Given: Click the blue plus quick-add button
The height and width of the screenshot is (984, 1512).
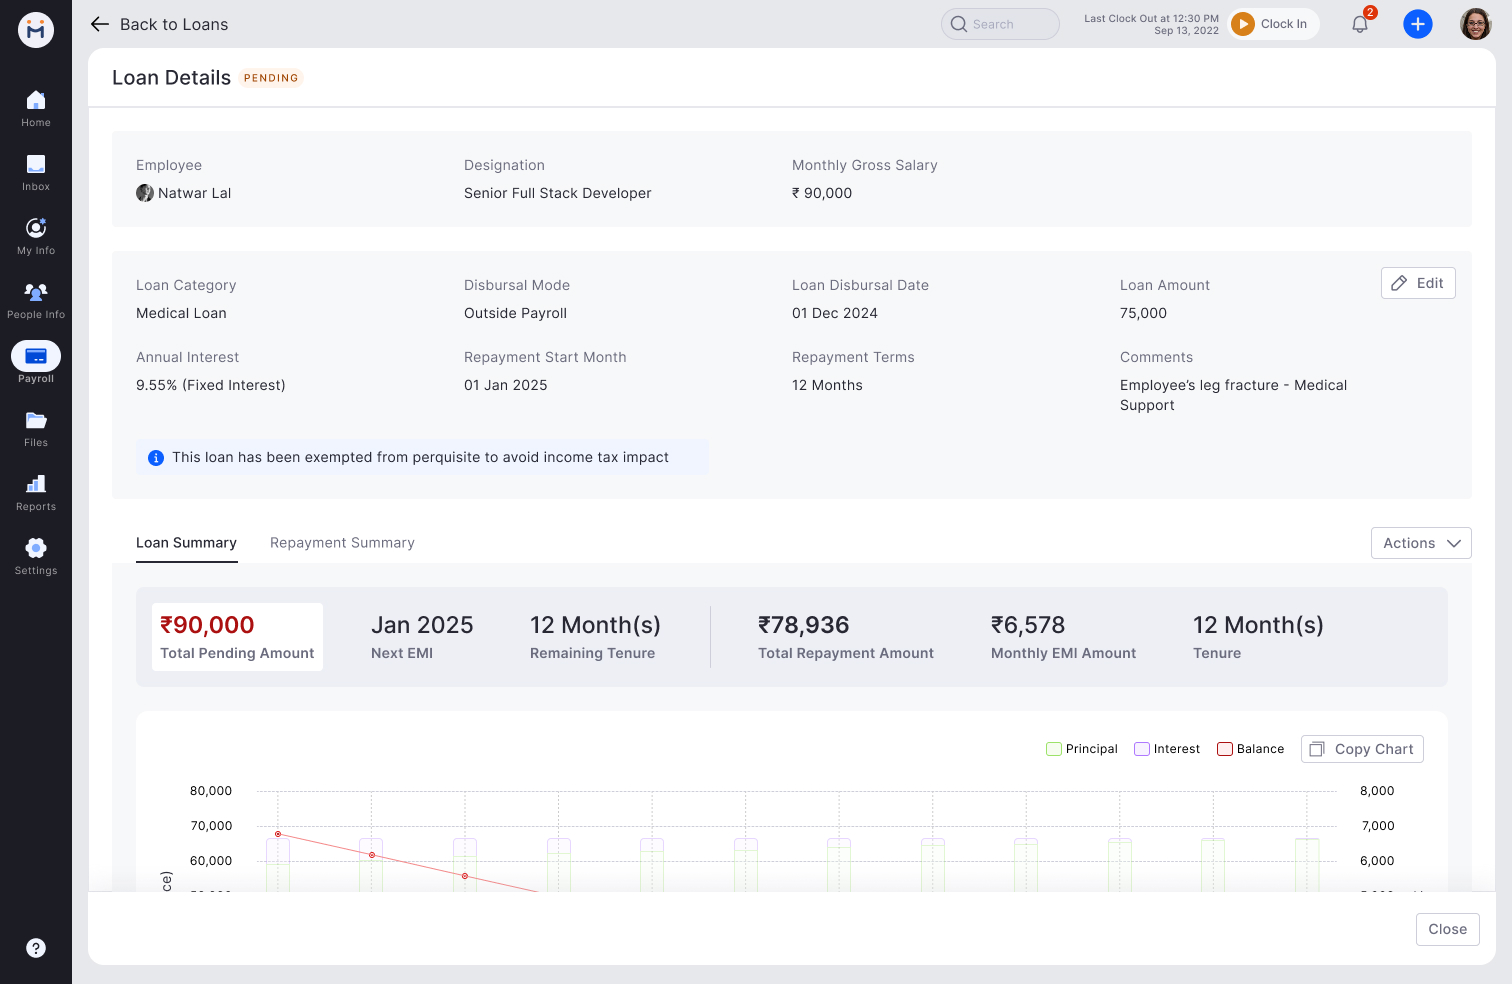Looking at the screenshot, I should pyautogui.click(x=1418, y=23).
